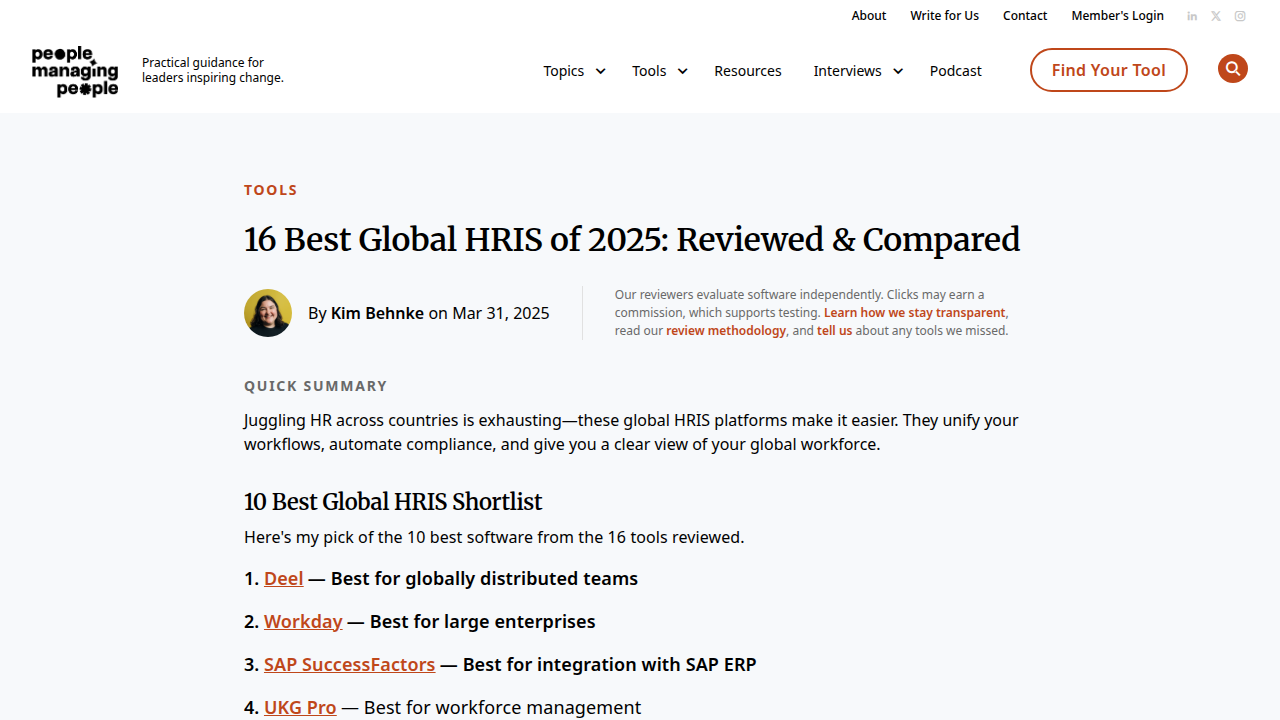Click 'Best for large enterprises' text
The height and width of the screenshot is (720, 1280).
[x=483, y=622]
